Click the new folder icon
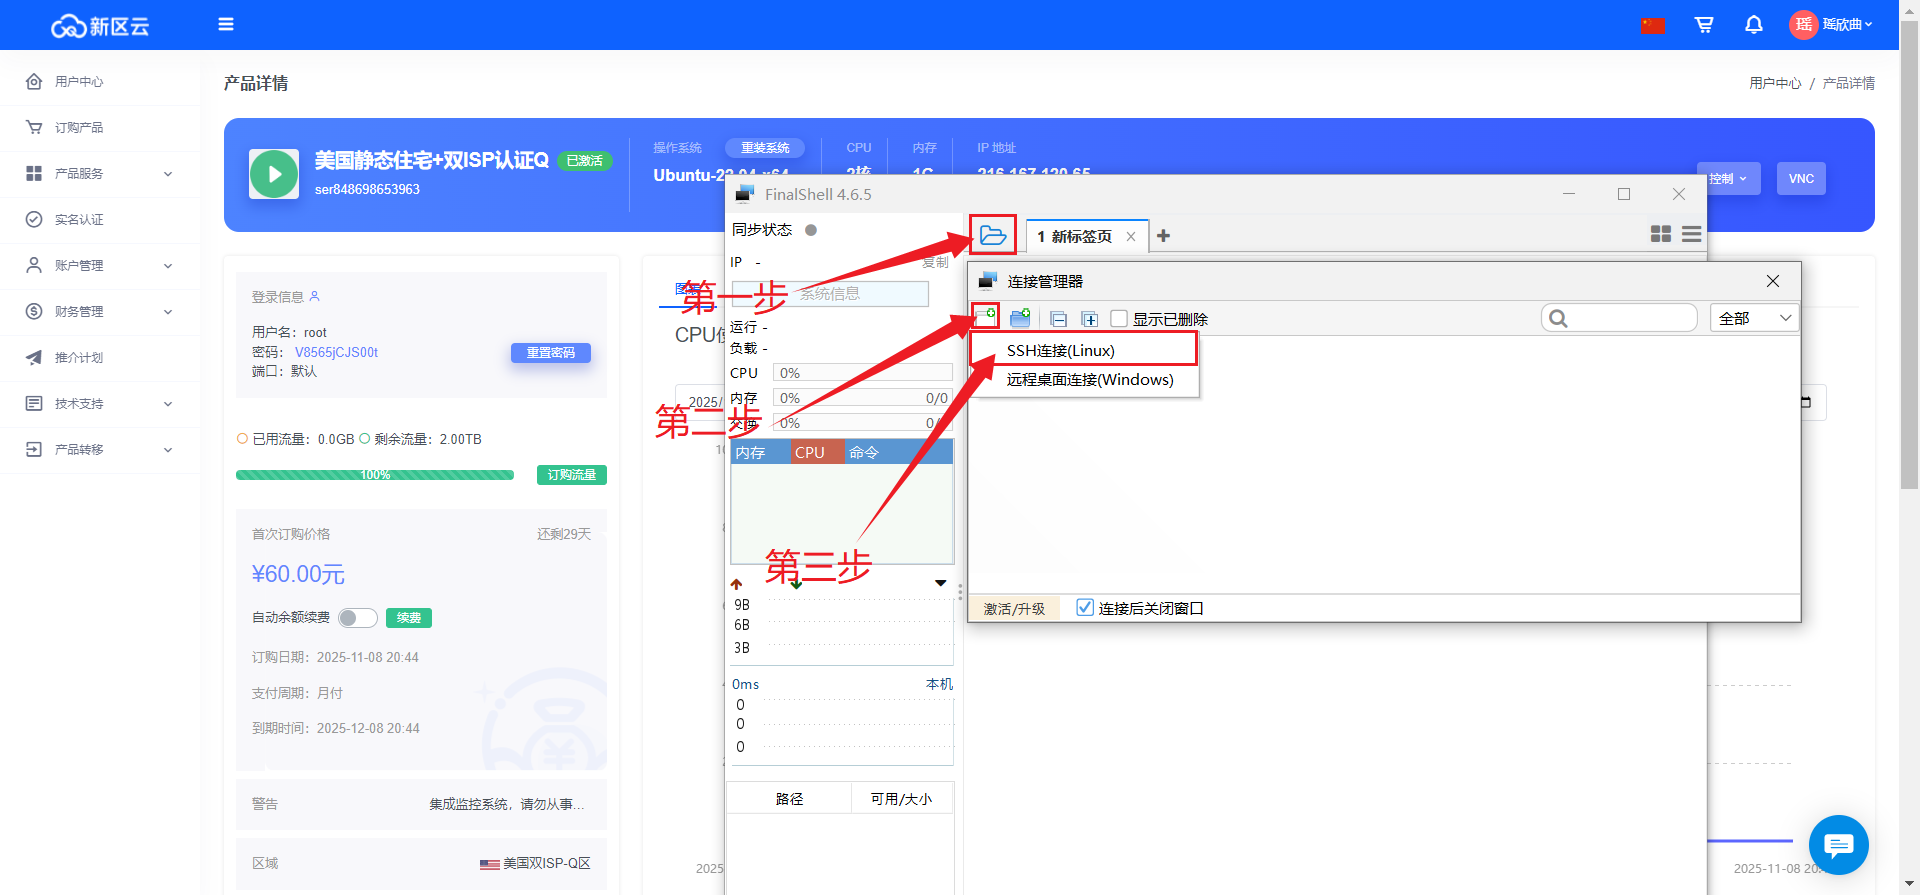 (x=1020, y=319)
